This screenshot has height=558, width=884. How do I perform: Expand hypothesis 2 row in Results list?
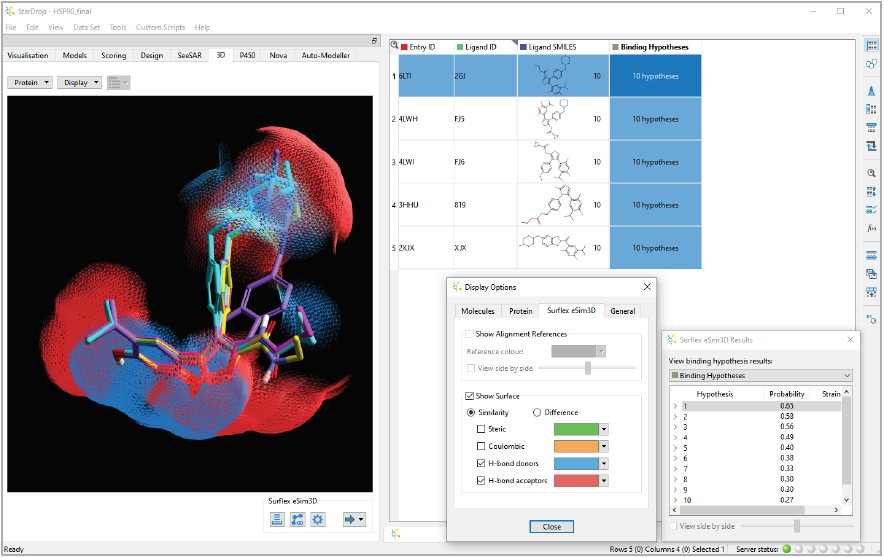tap(675, 417)
